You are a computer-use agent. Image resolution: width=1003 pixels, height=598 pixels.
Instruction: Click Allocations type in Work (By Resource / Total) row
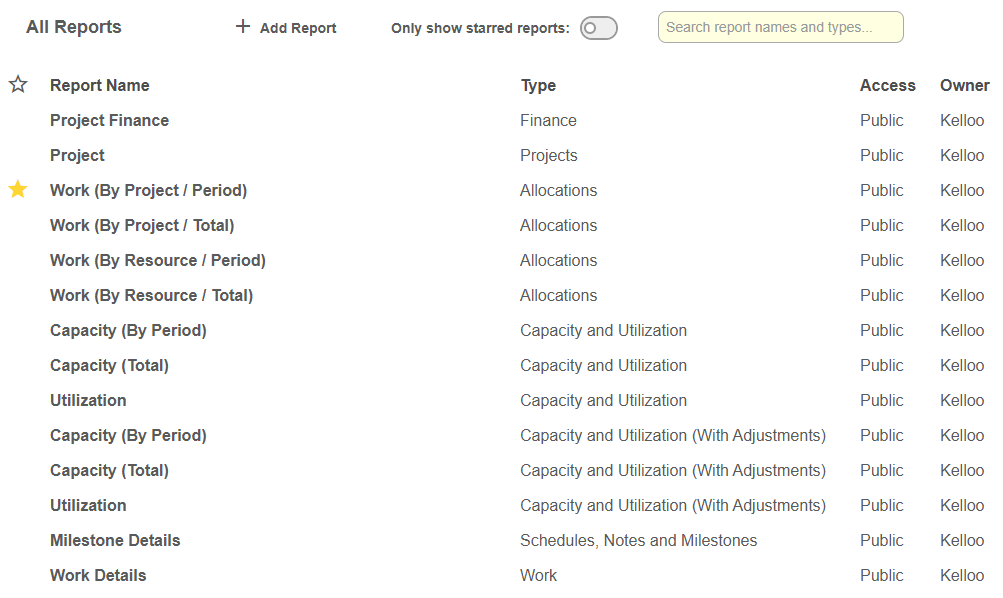[x=558, y=295]
